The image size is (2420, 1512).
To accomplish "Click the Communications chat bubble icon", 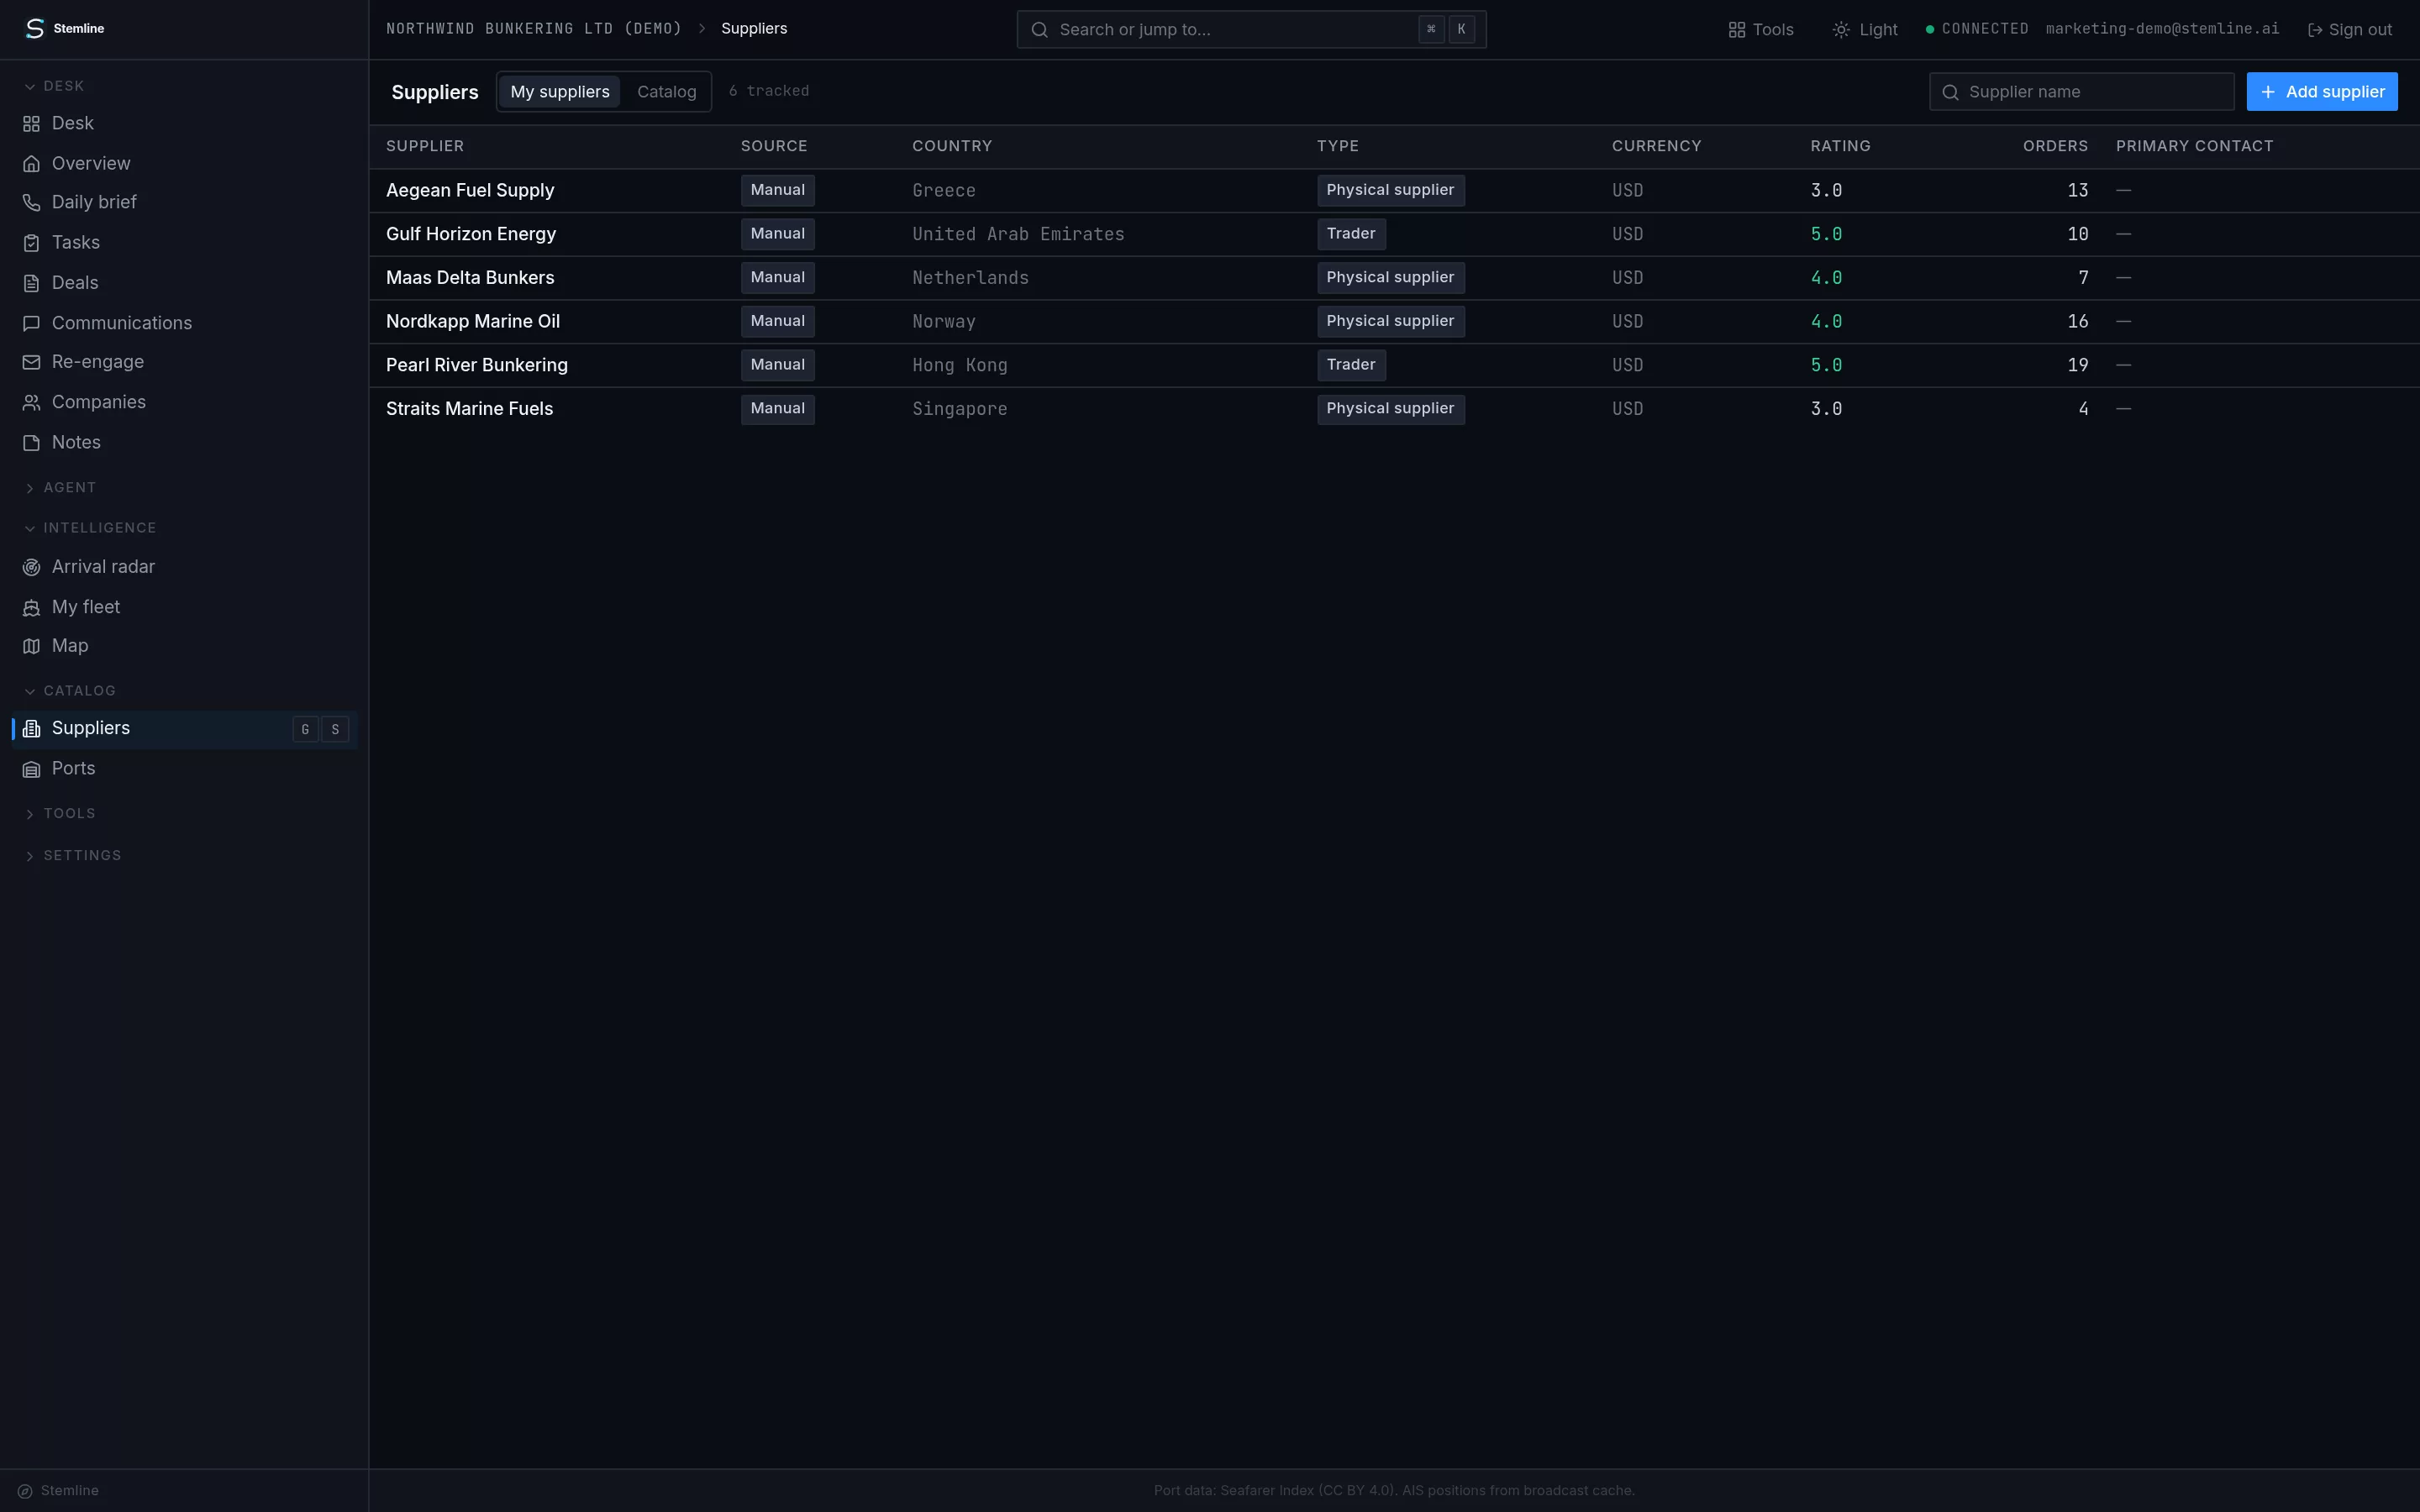I will point(31,323).
